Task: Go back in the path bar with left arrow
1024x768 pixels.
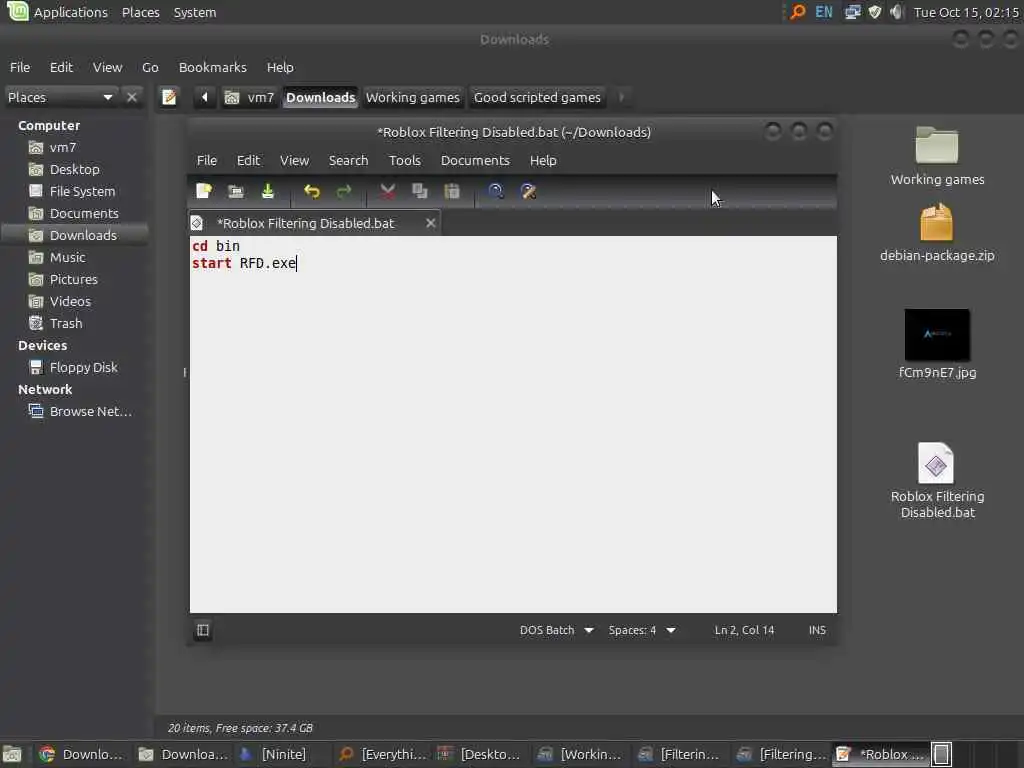Action: point(204,97)
